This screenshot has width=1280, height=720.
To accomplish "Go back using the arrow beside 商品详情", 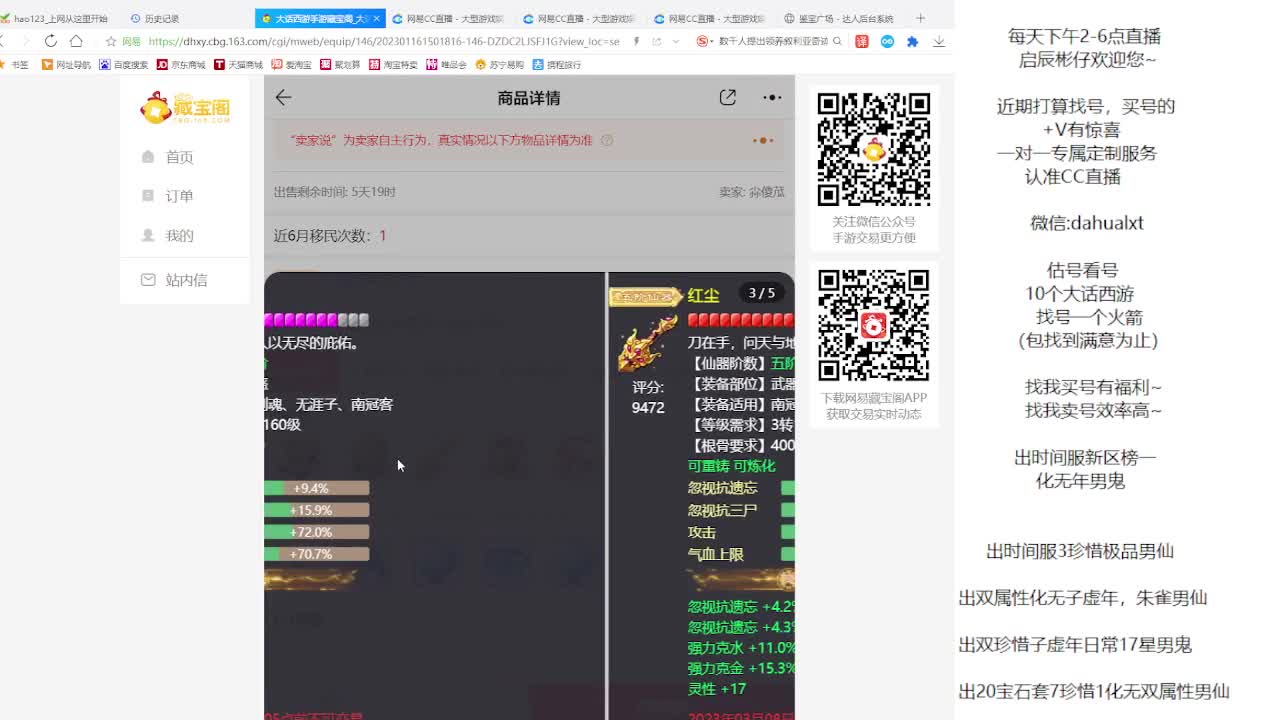I will 283,97.
